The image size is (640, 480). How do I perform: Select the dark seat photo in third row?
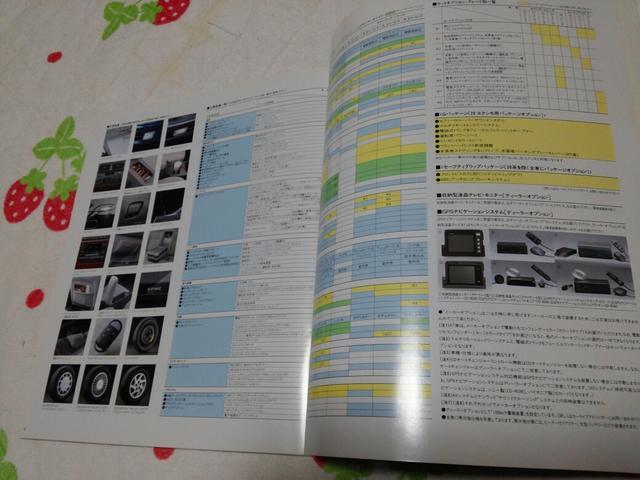(x=168, y=206)
